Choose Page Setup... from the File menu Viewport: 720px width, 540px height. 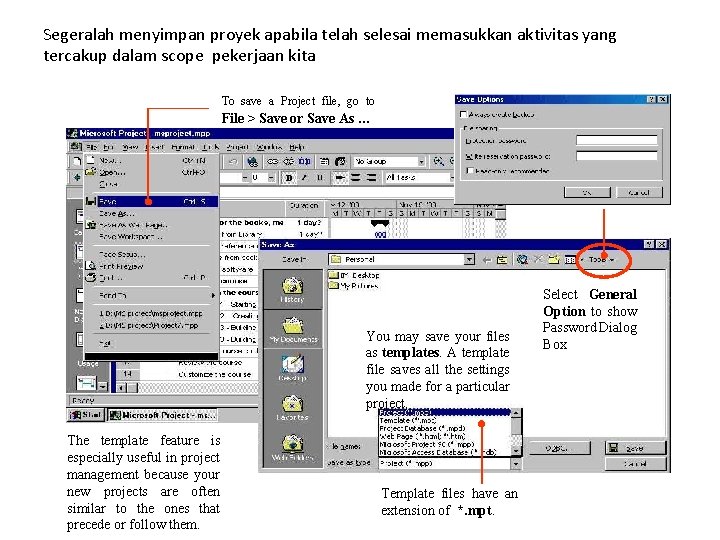152,254
